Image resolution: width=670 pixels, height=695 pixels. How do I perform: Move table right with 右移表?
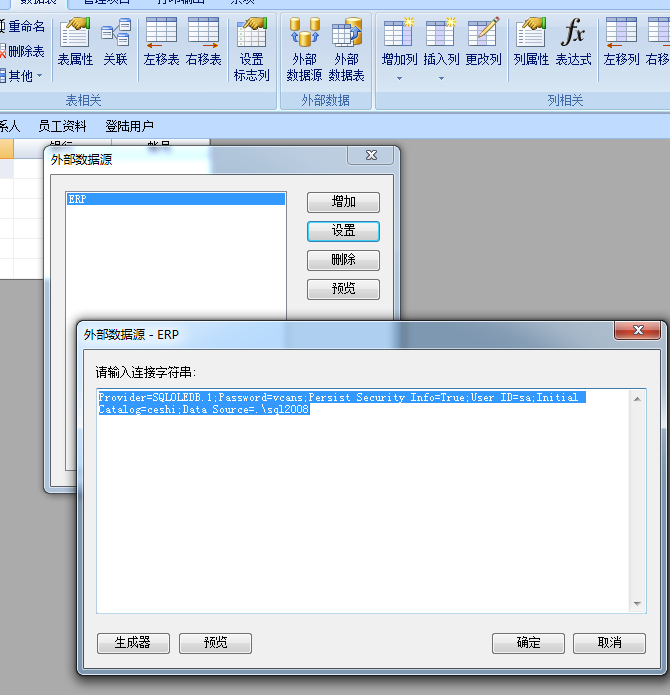[203, 42]
